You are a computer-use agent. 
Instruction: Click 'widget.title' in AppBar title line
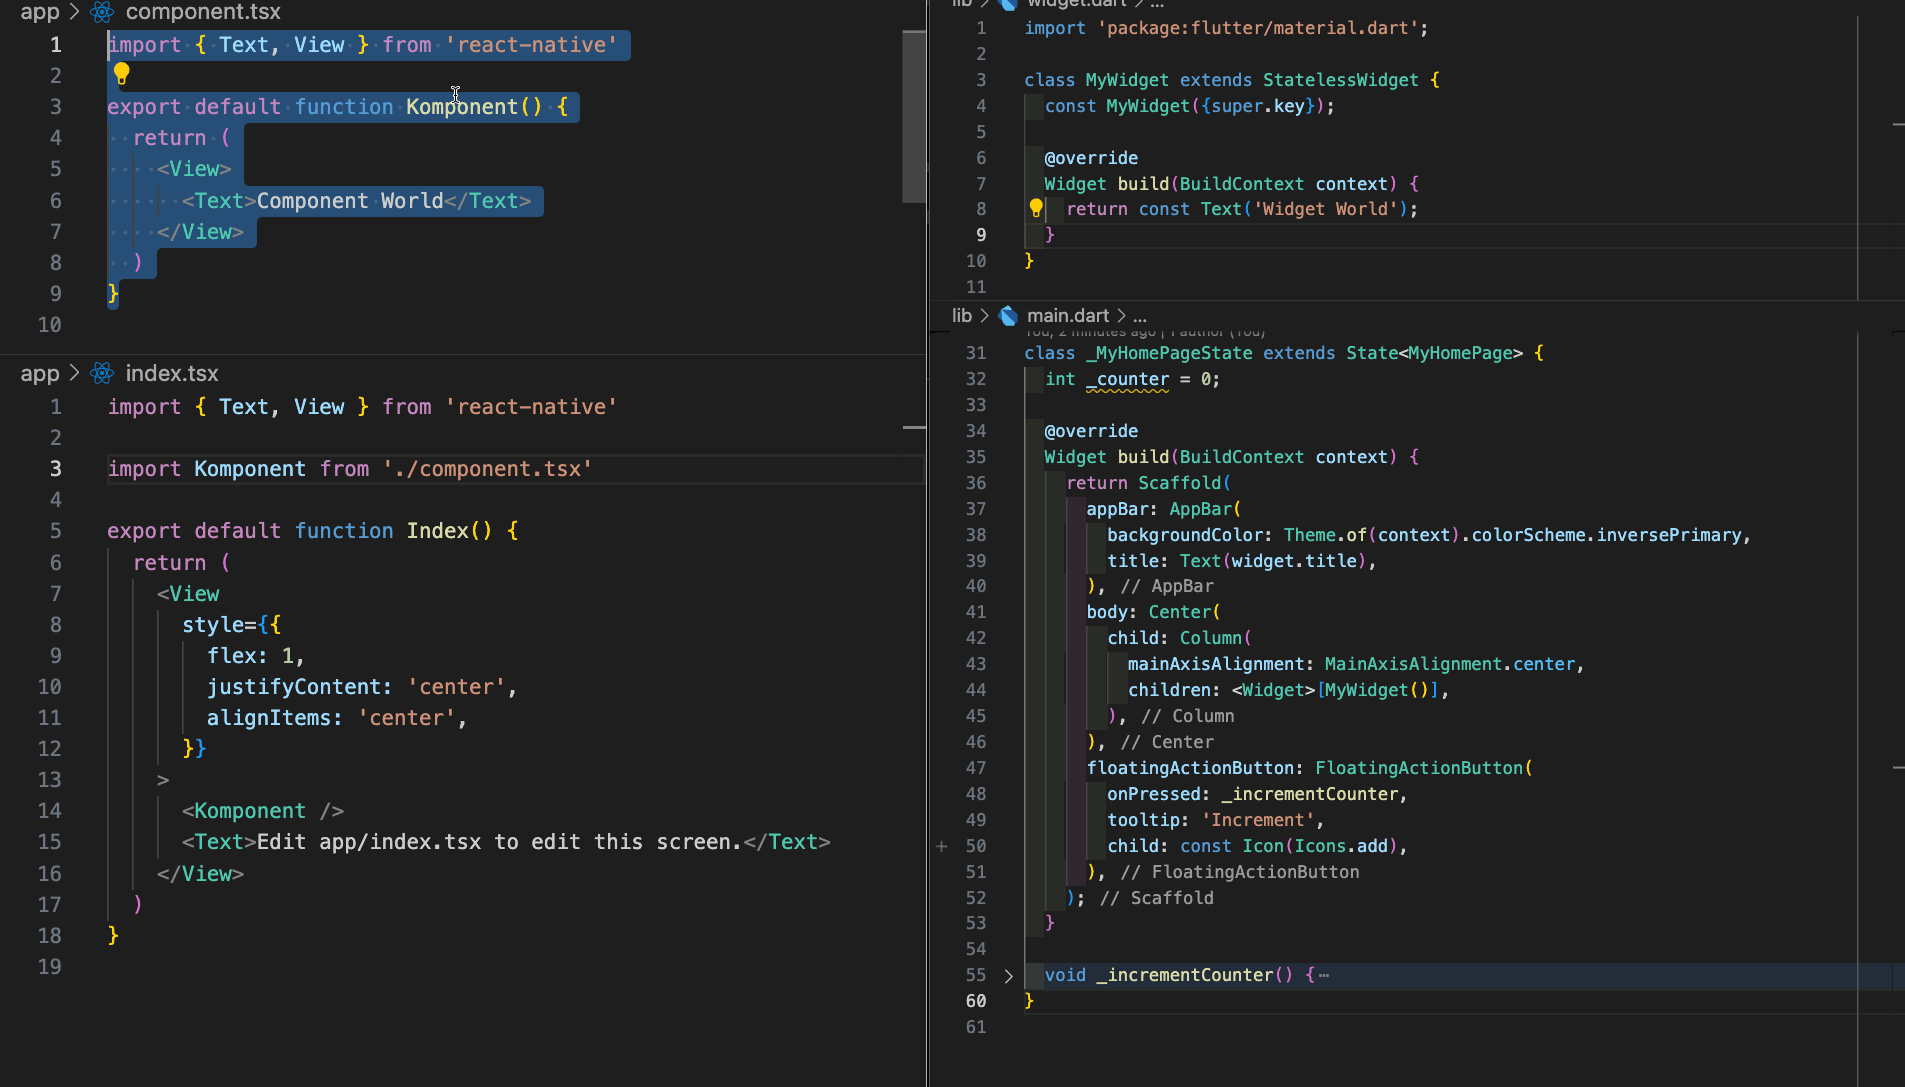(x=1294, y=561)
